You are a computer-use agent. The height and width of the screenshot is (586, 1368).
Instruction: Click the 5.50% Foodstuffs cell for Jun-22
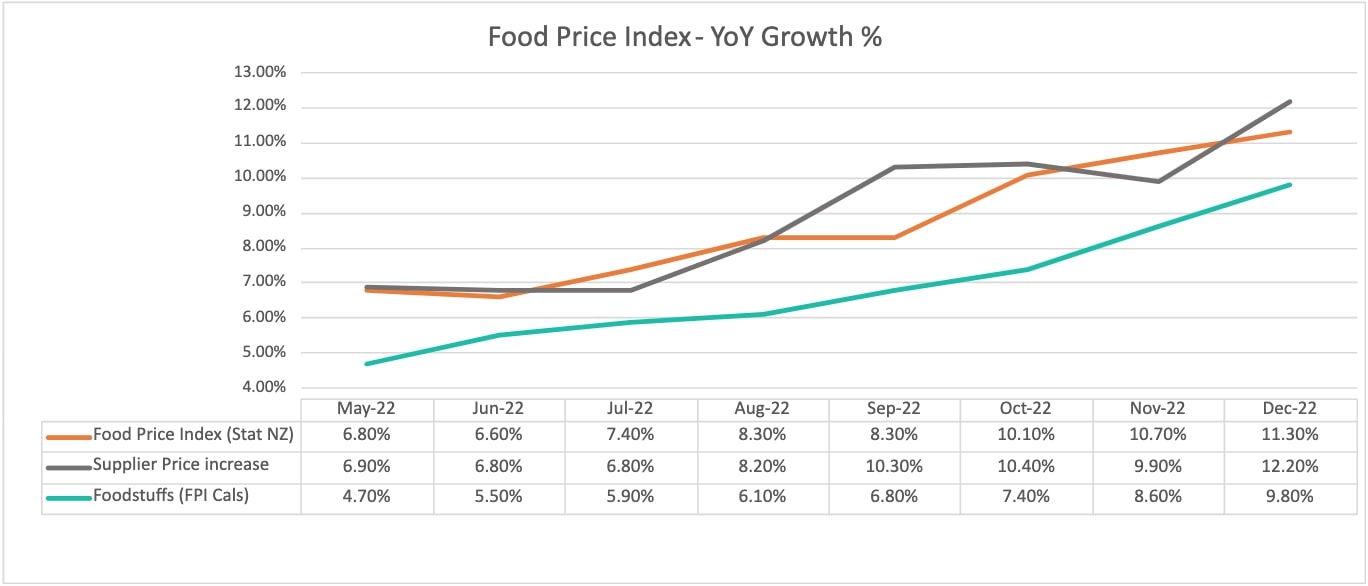tap(499, 495)
